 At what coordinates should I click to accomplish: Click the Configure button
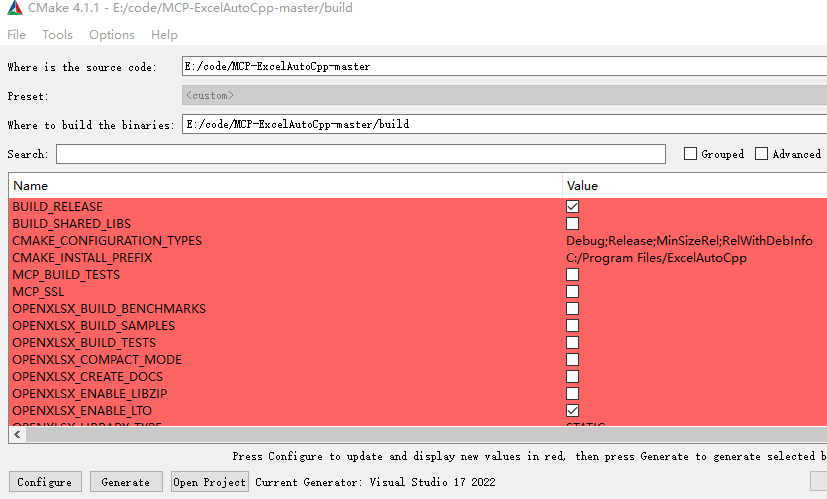[45, 482]
